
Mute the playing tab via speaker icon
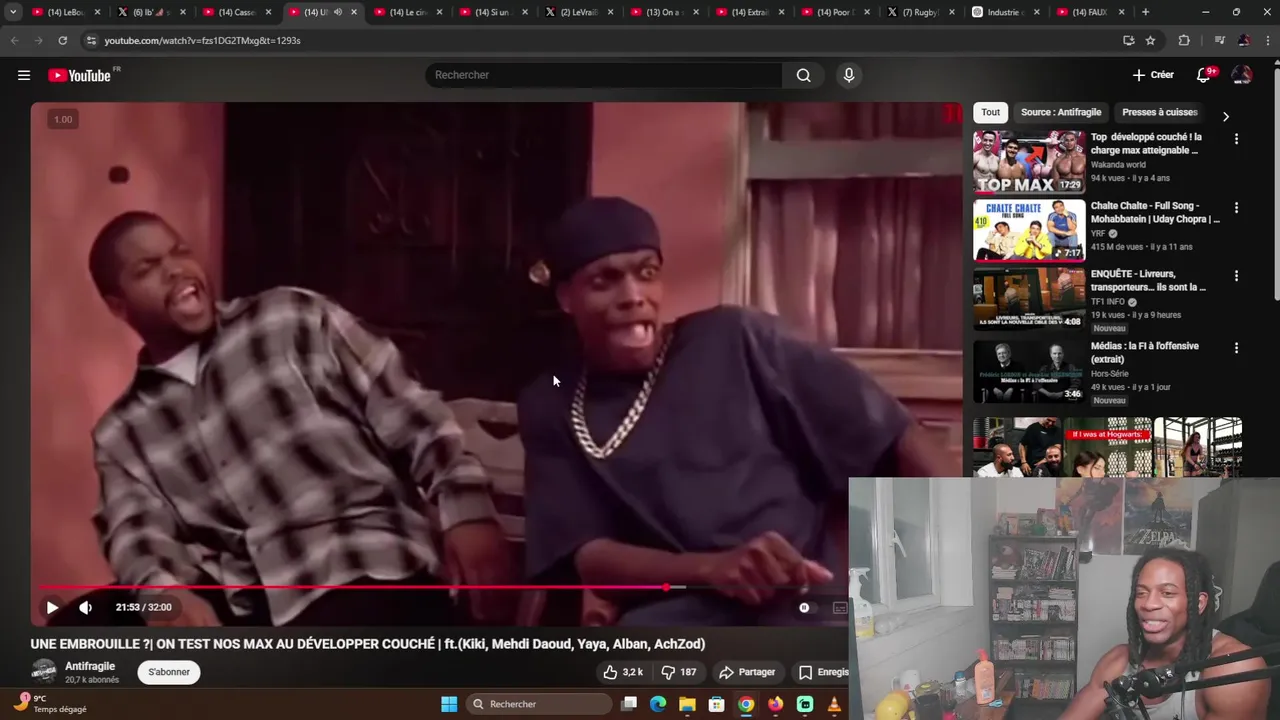pos(337,12)
